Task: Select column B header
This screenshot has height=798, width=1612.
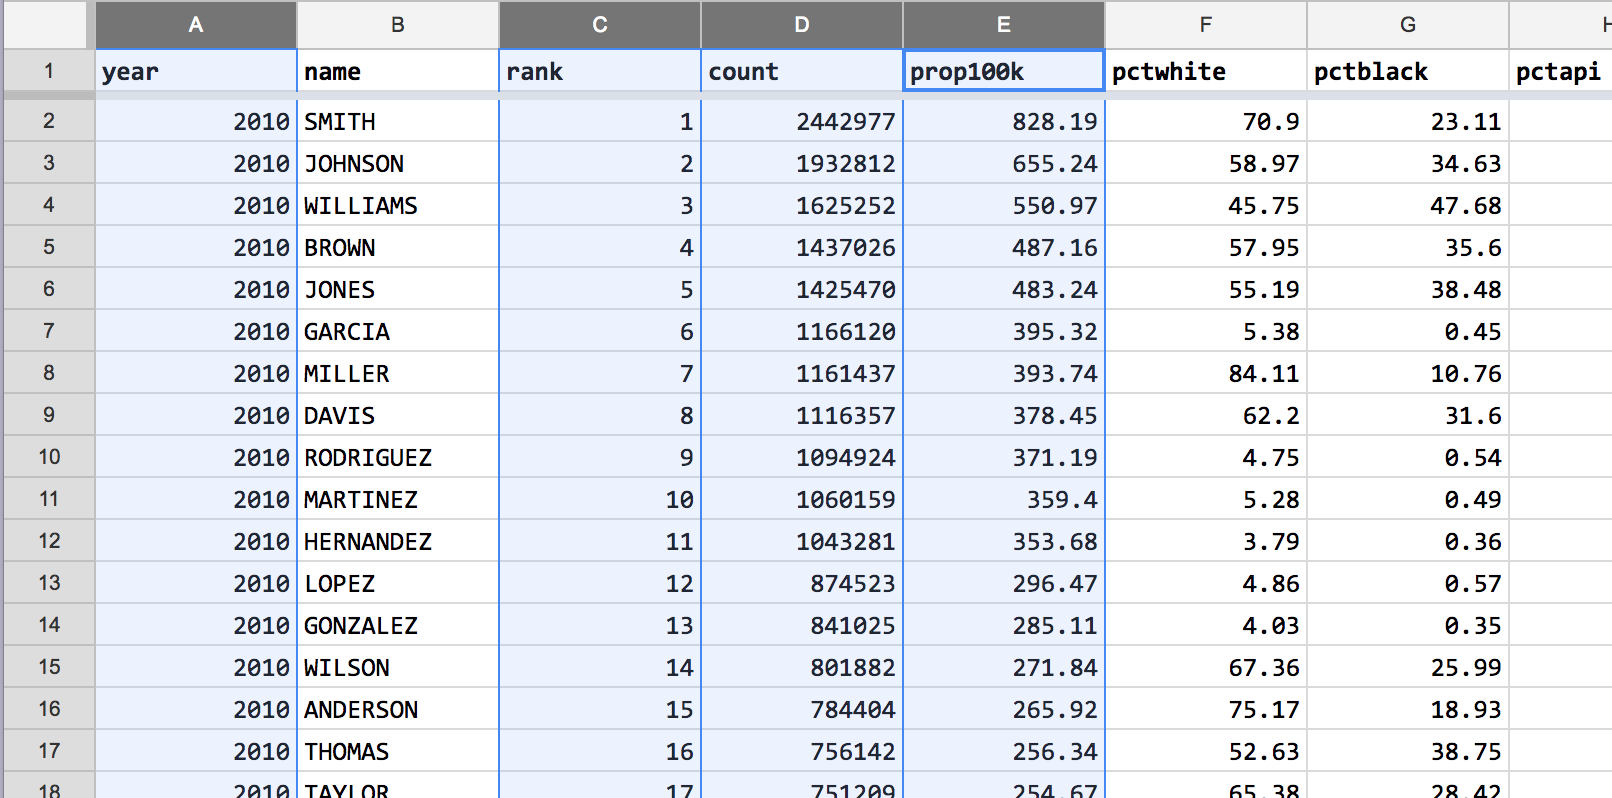Action: click(x=398, y=24)
